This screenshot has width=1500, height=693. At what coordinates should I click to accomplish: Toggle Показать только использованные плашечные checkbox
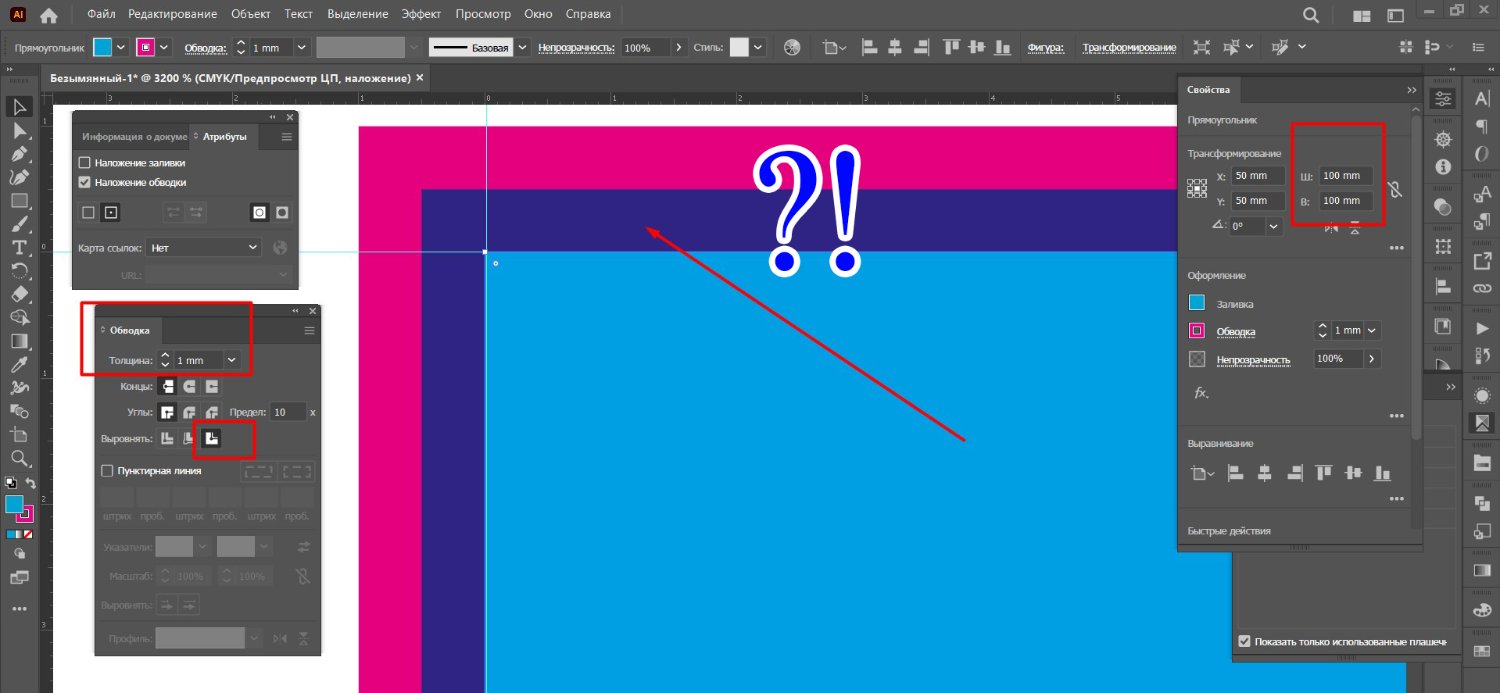tap(1245, 641)
